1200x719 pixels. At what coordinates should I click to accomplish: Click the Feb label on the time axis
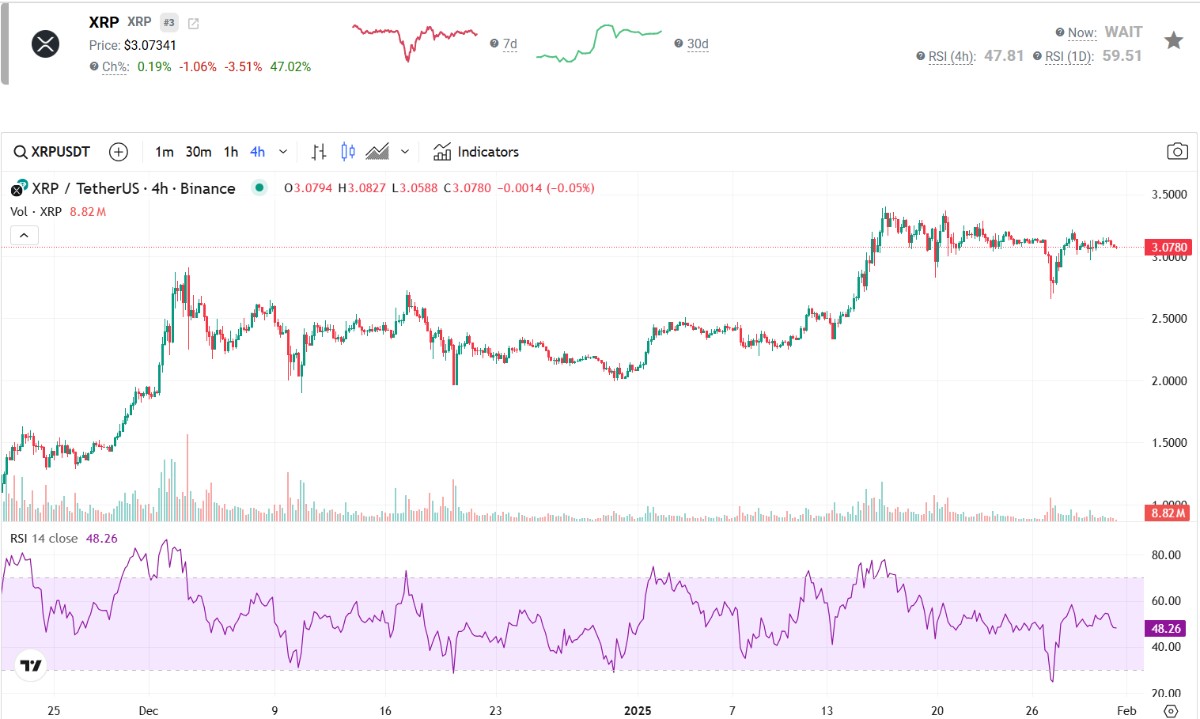click(x=1127, y=710)
